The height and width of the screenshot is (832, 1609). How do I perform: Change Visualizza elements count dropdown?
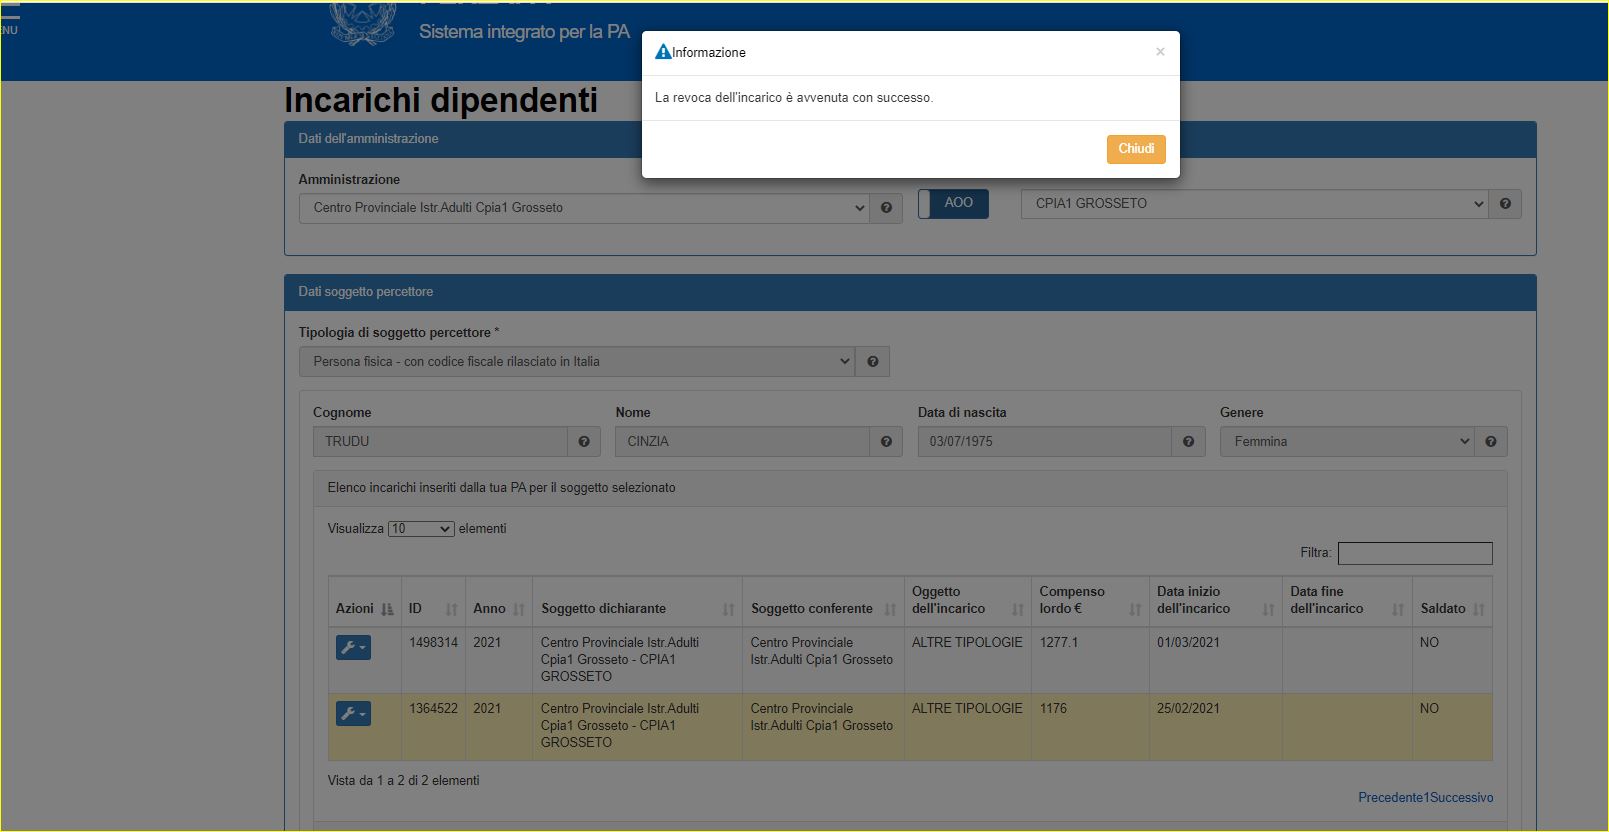click(421, 529)
